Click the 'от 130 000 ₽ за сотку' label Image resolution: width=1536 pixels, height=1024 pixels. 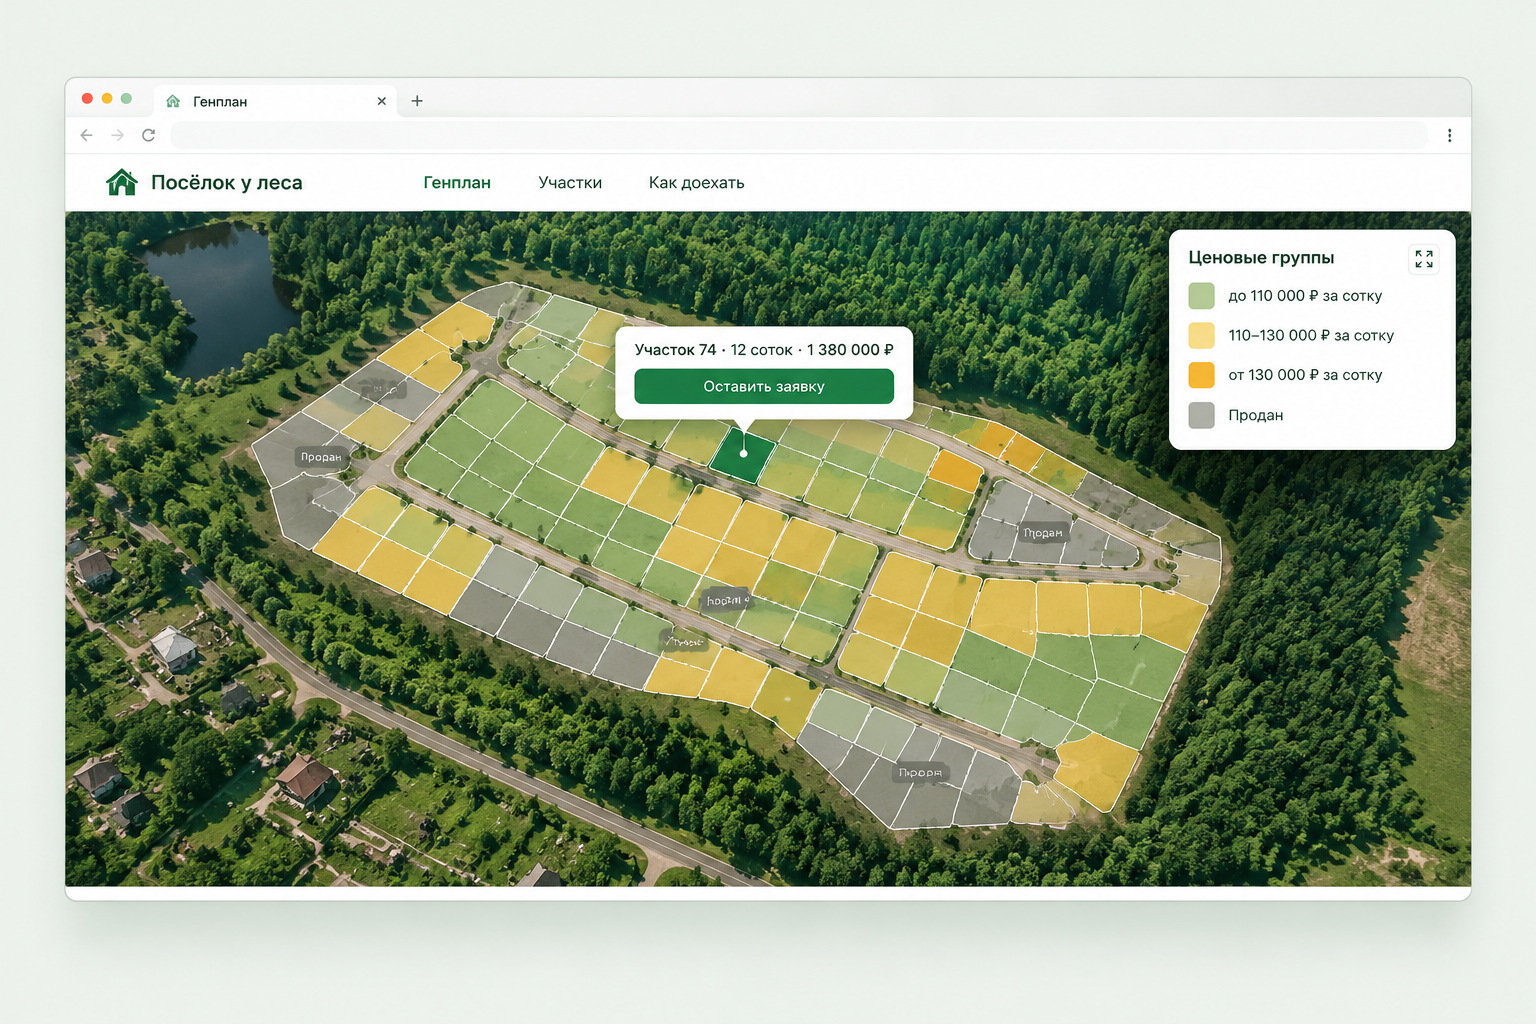pyautogui.click(x=1305, y=375)
